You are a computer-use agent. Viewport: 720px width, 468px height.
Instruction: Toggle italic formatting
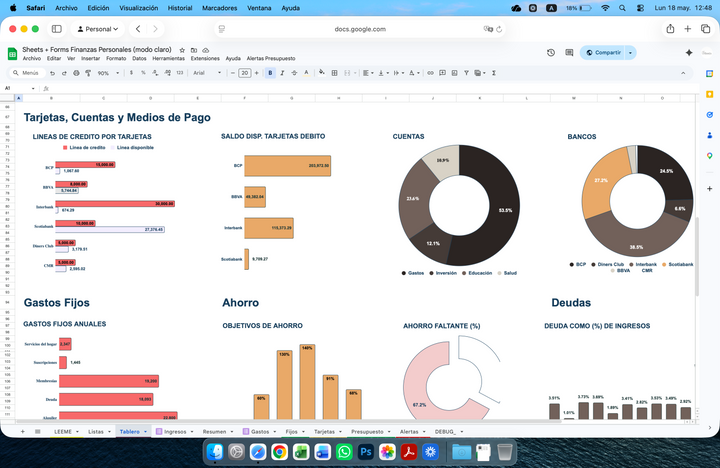[282, 73]
